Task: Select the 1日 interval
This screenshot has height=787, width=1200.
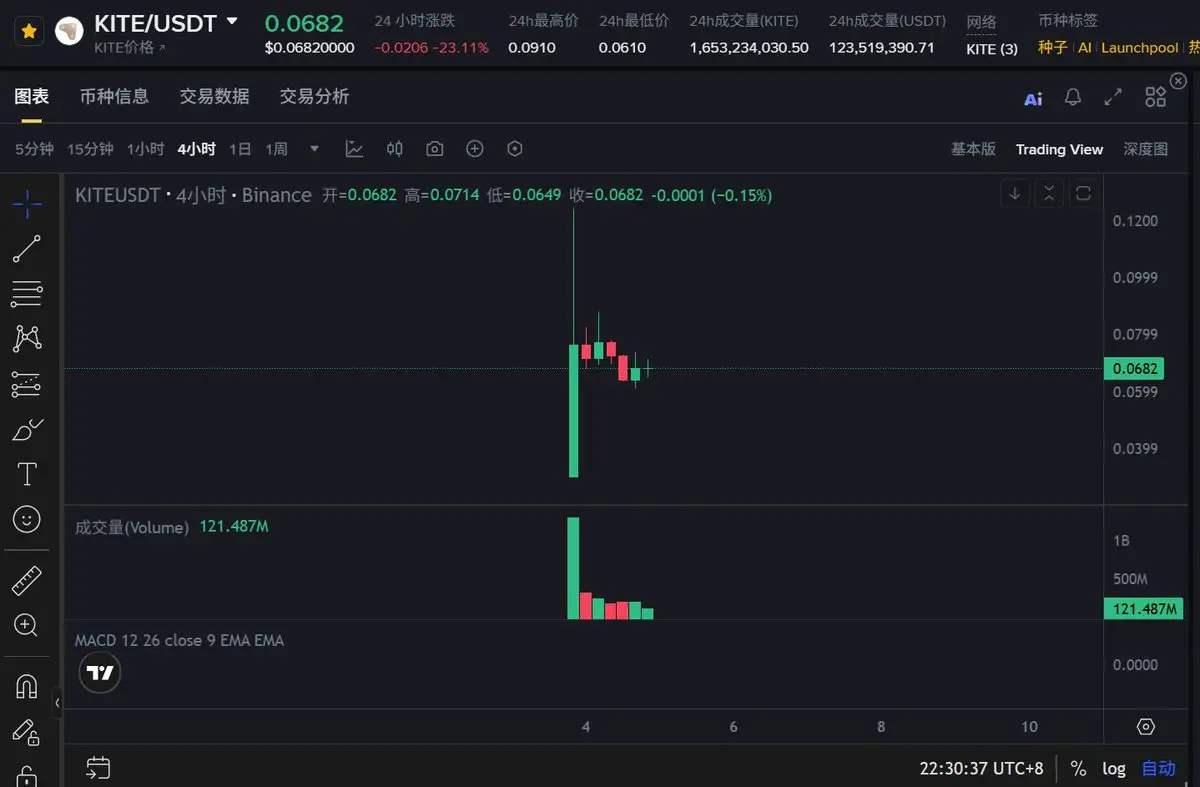Action: 240,149
